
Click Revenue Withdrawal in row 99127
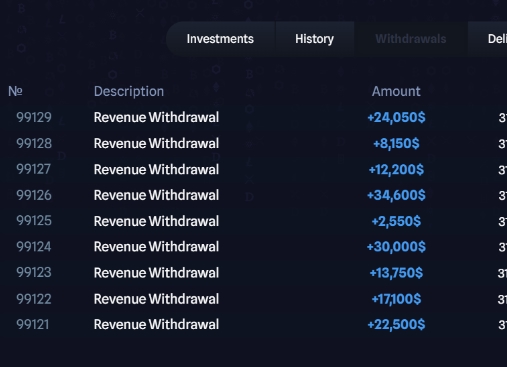pos(156,169)
